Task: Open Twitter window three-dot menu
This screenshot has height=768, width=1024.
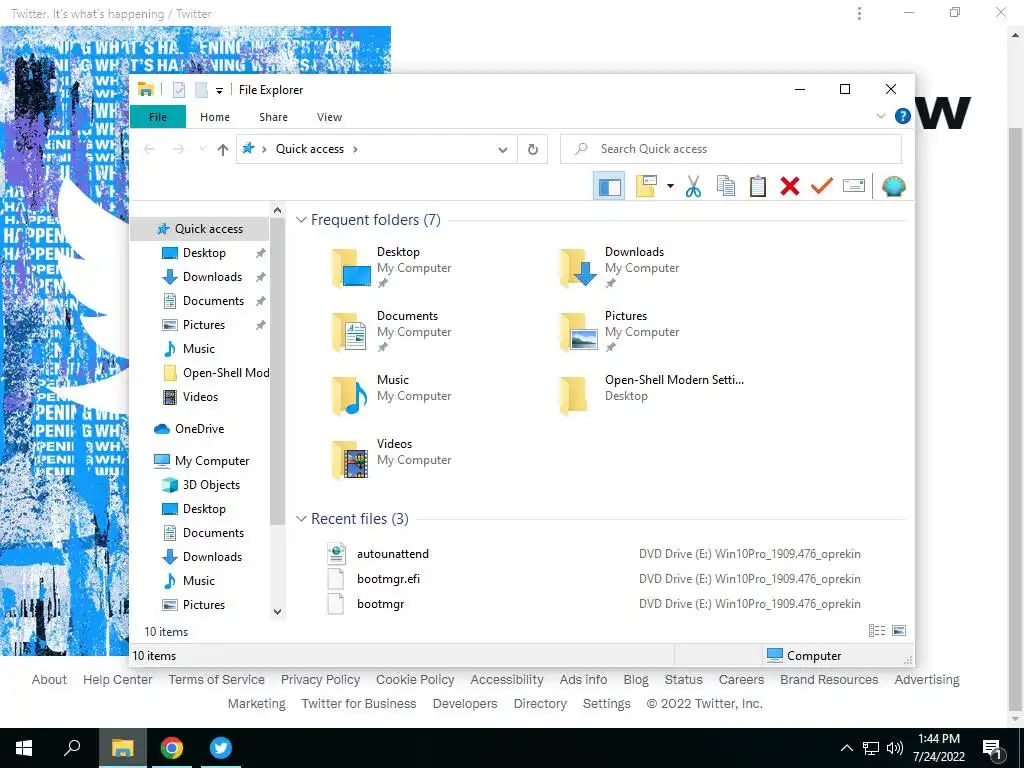Action: click(x=859, y=13)
